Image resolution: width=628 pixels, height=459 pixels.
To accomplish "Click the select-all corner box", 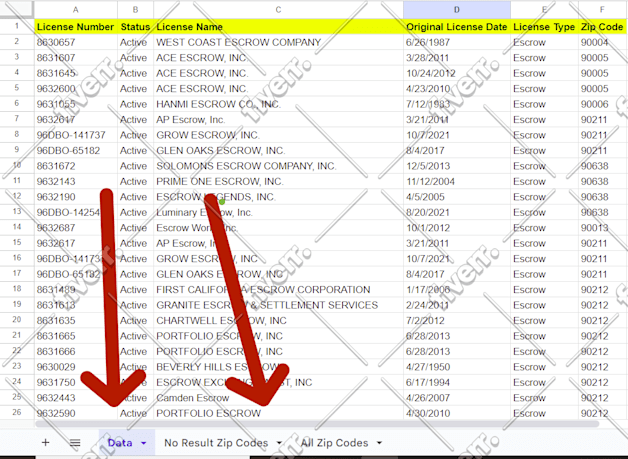I will (17, 10).
